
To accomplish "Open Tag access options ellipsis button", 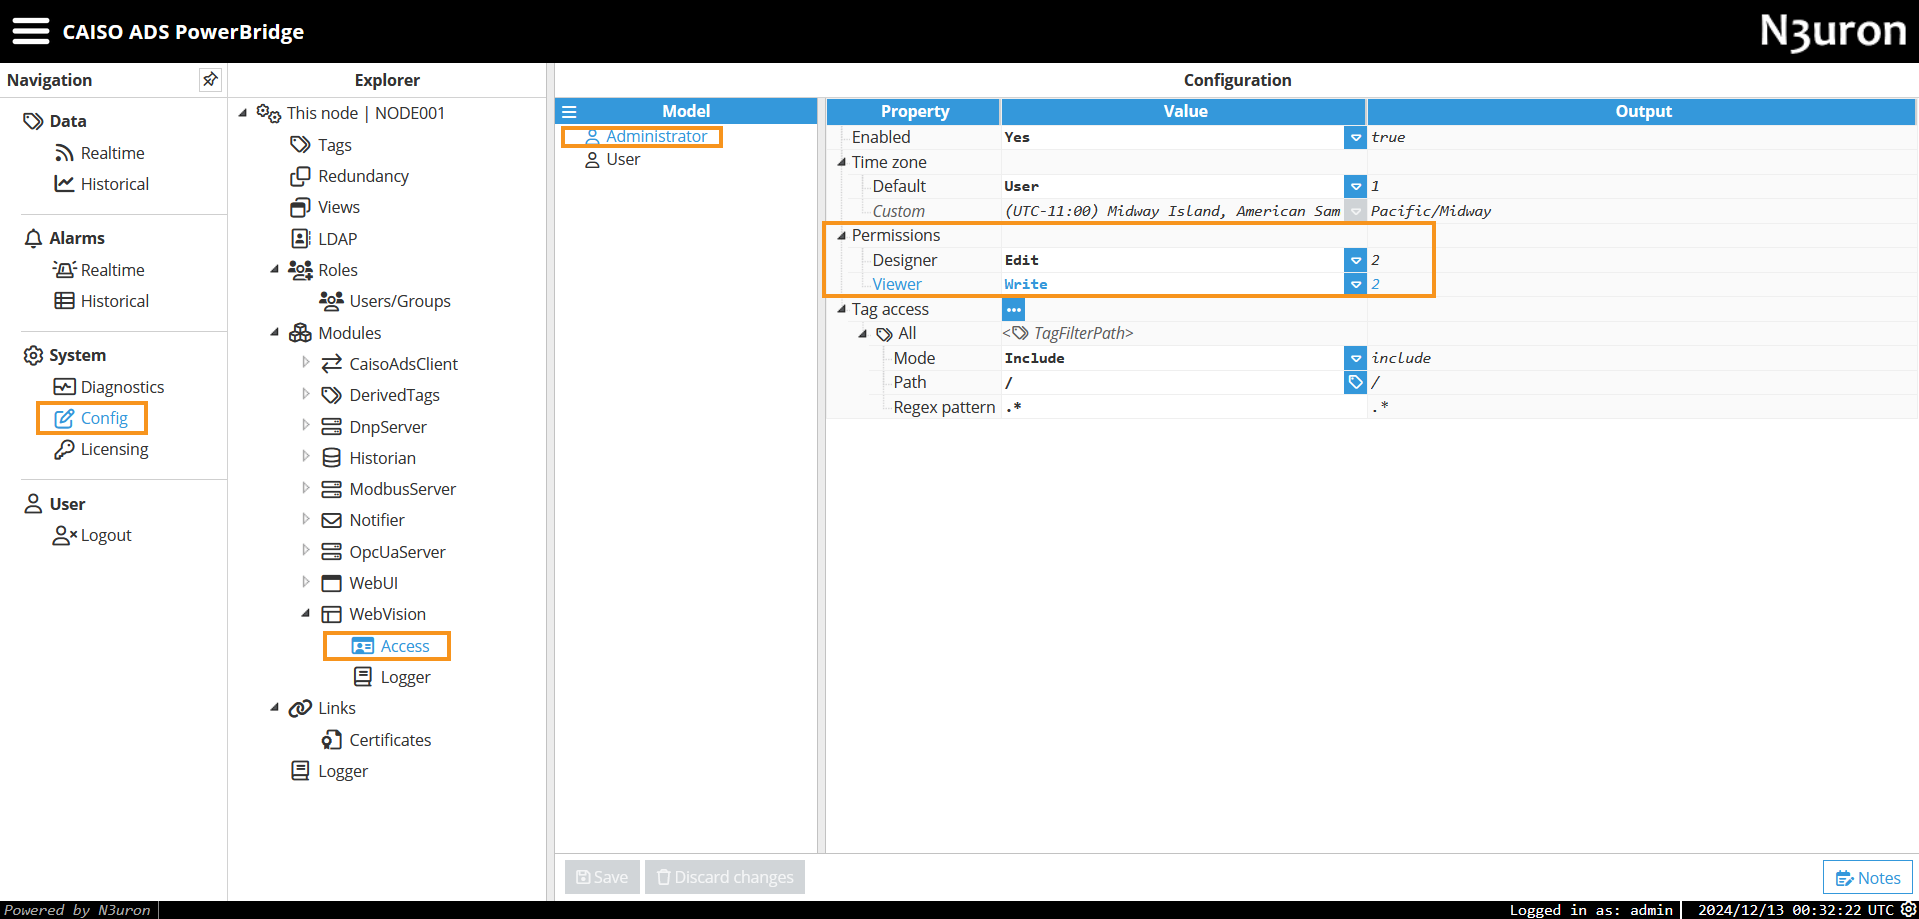I will (x=1013, y=309).
